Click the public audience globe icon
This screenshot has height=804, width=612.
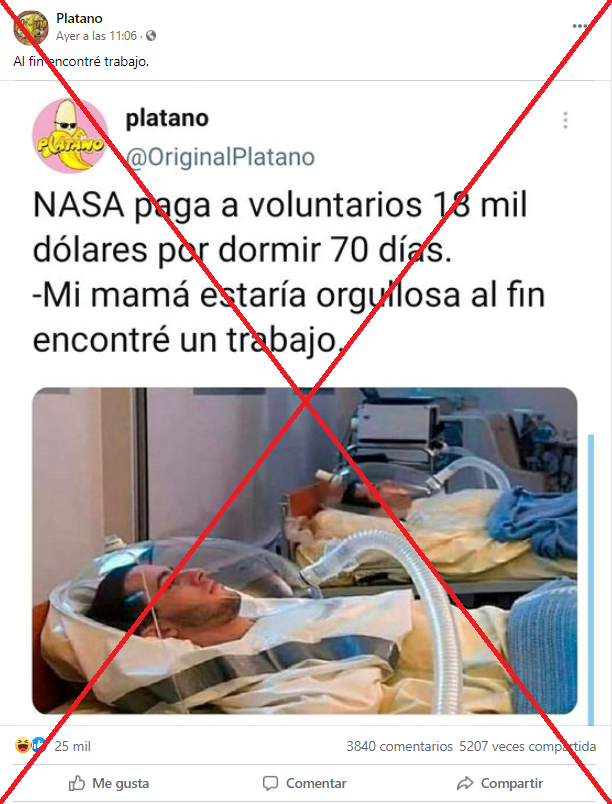[151, 36]
